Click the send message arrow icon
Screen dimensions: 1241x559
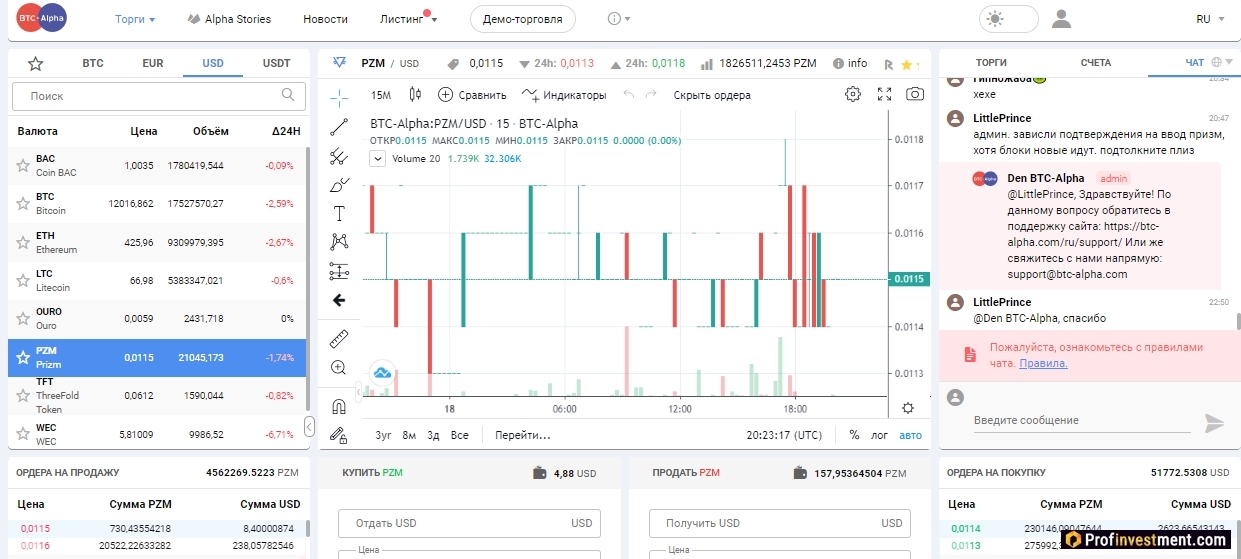[x=1214, y=423]
